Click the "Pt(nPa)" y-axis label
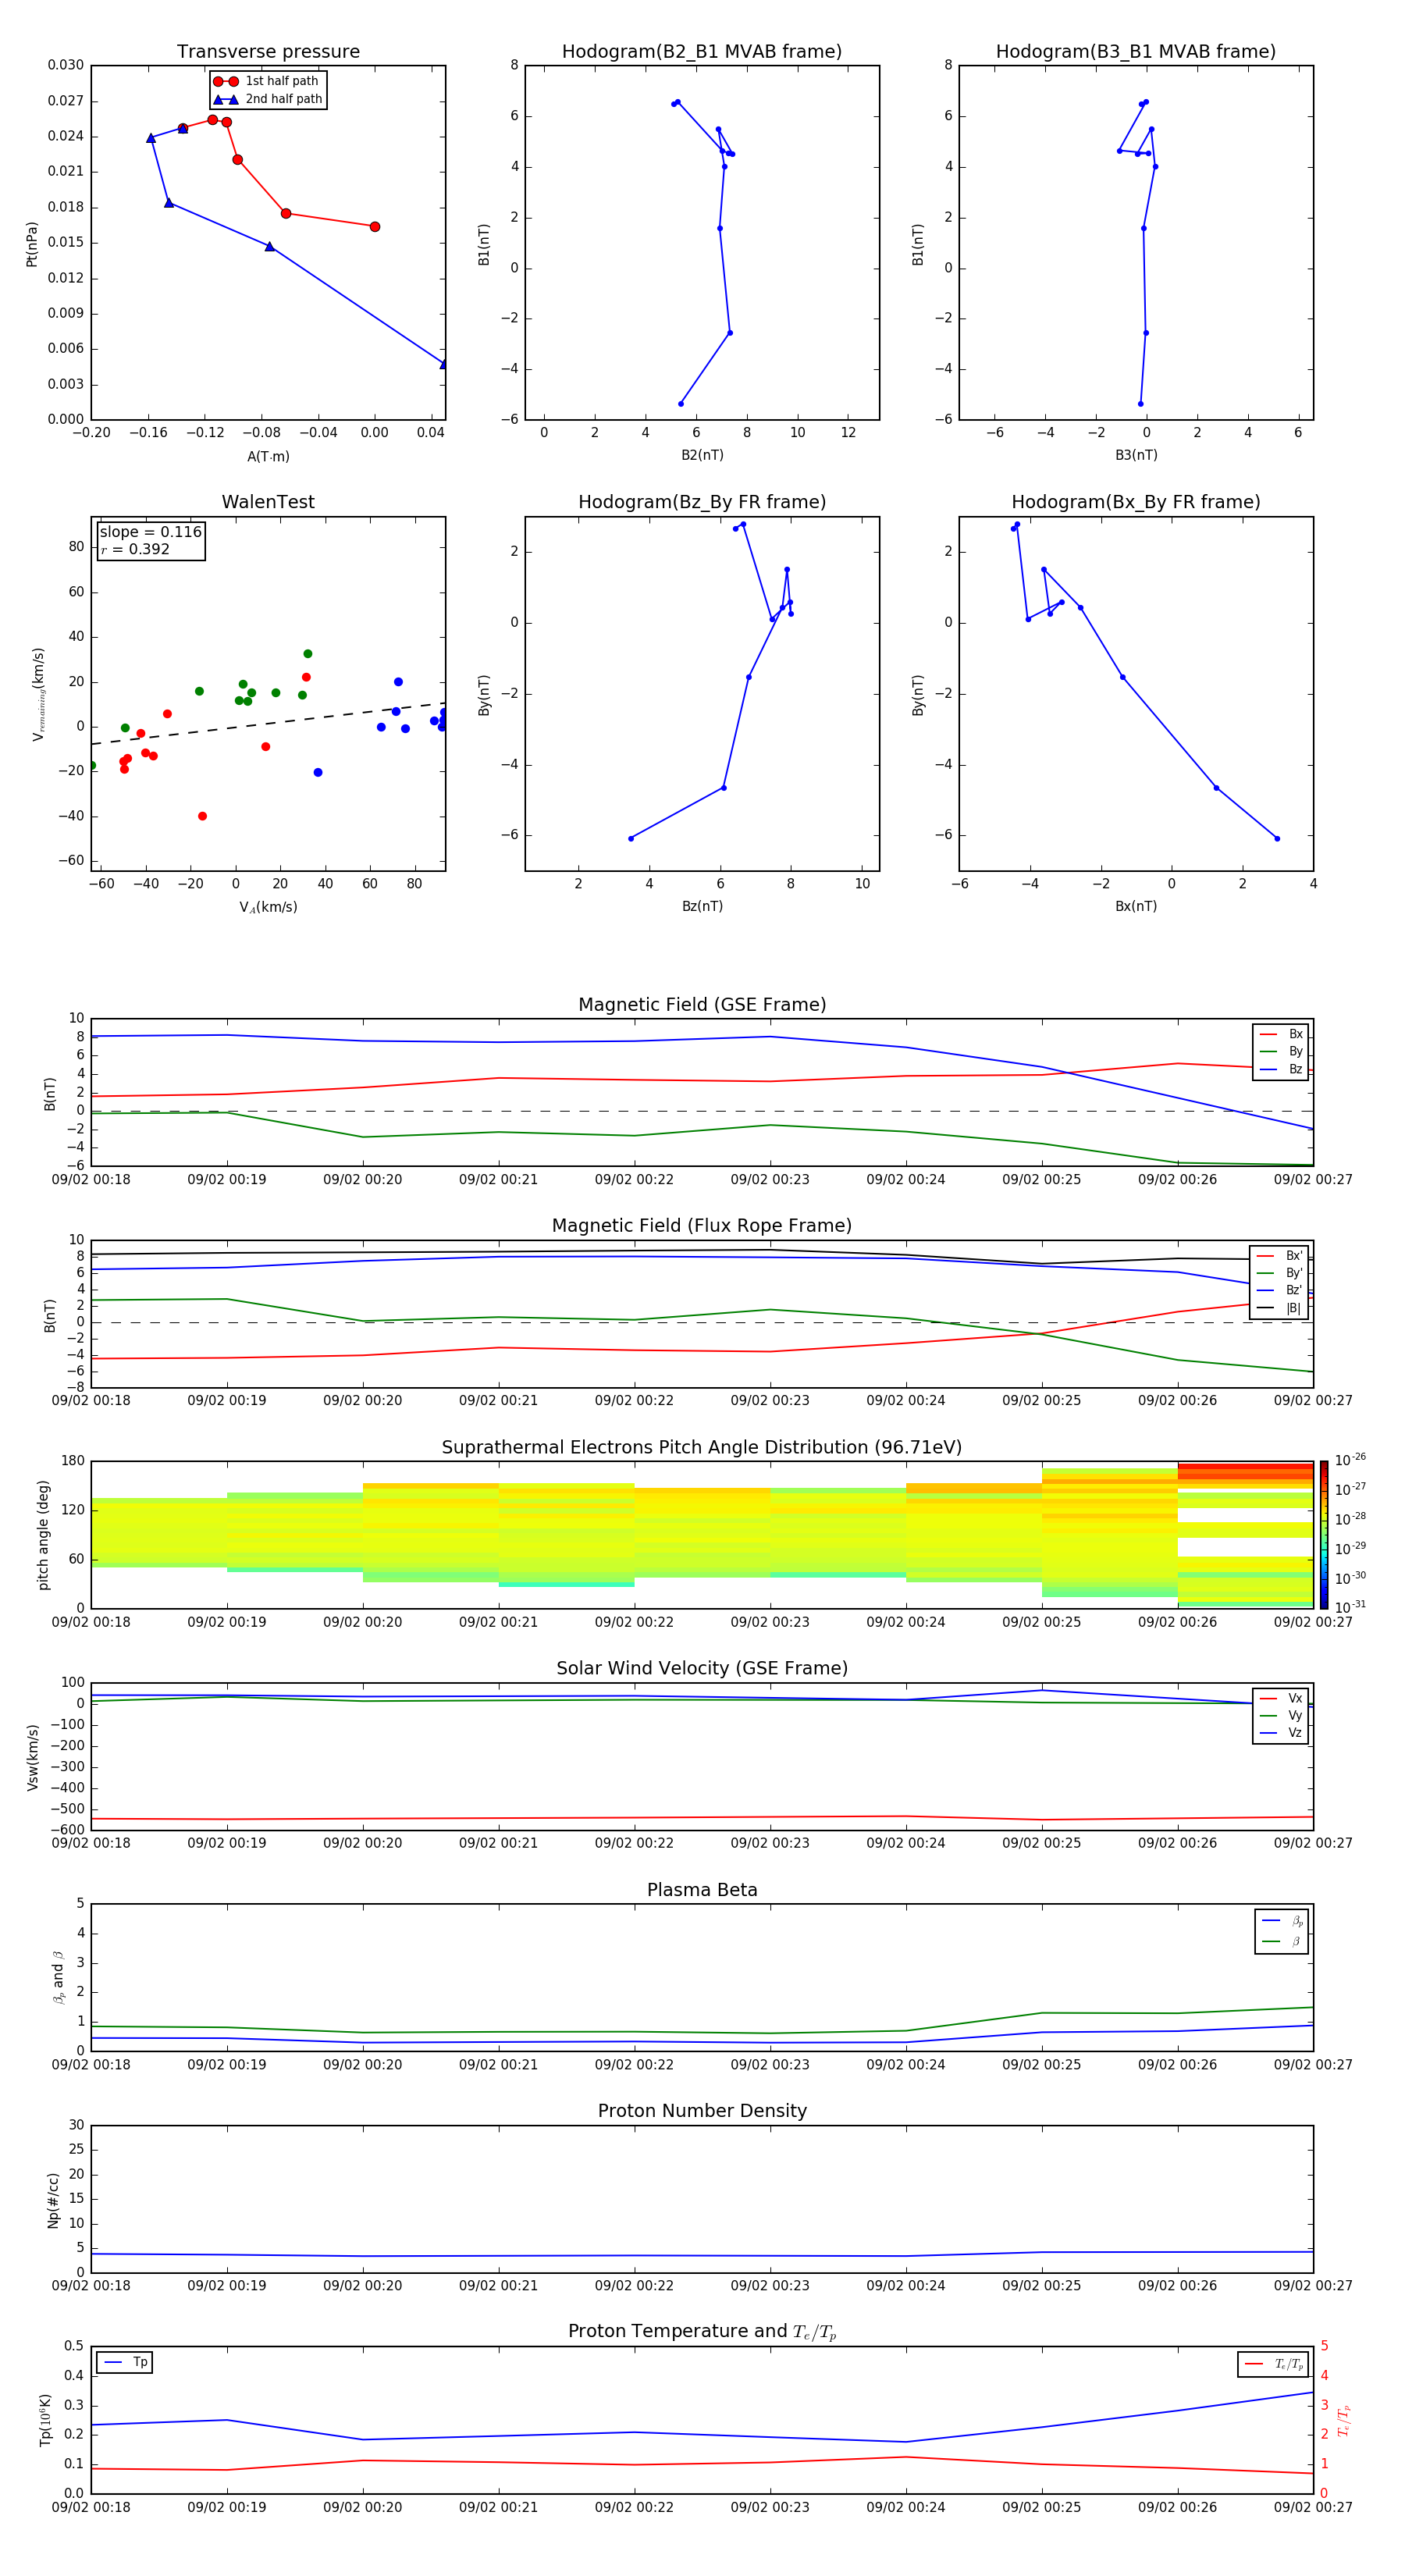This screenshot has width=1405, height=2576. 32,243
